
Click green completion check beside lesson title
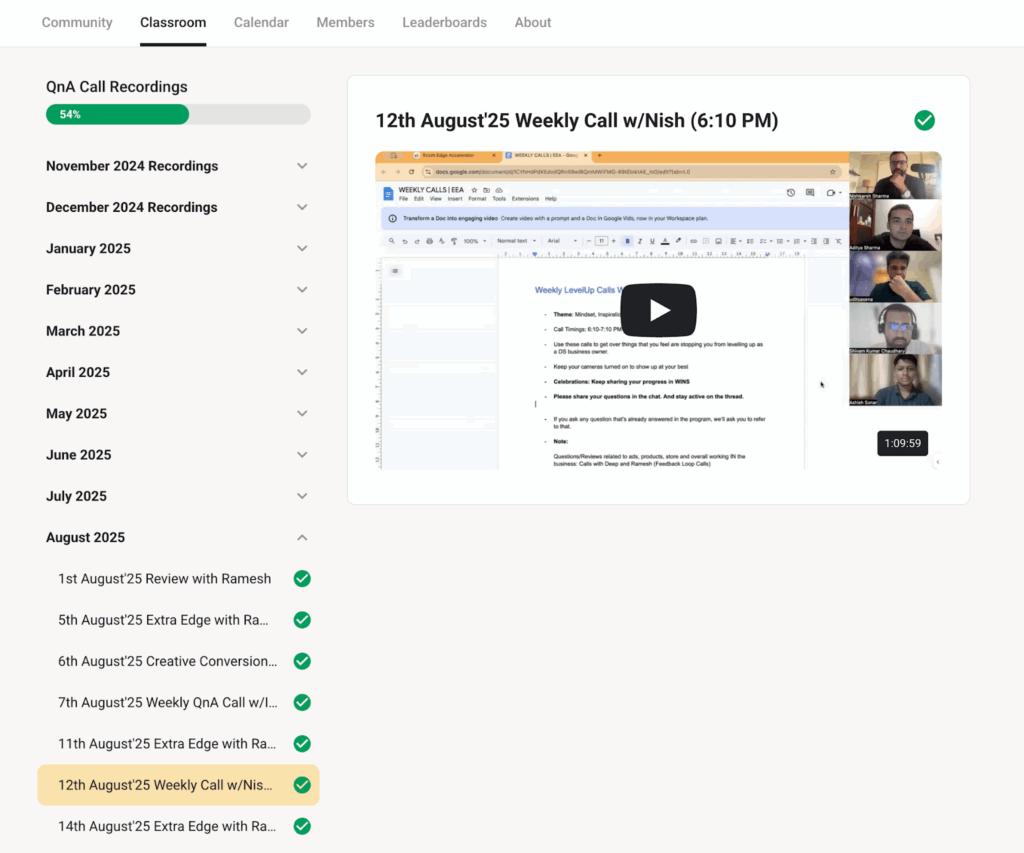[x=924, y=121]
